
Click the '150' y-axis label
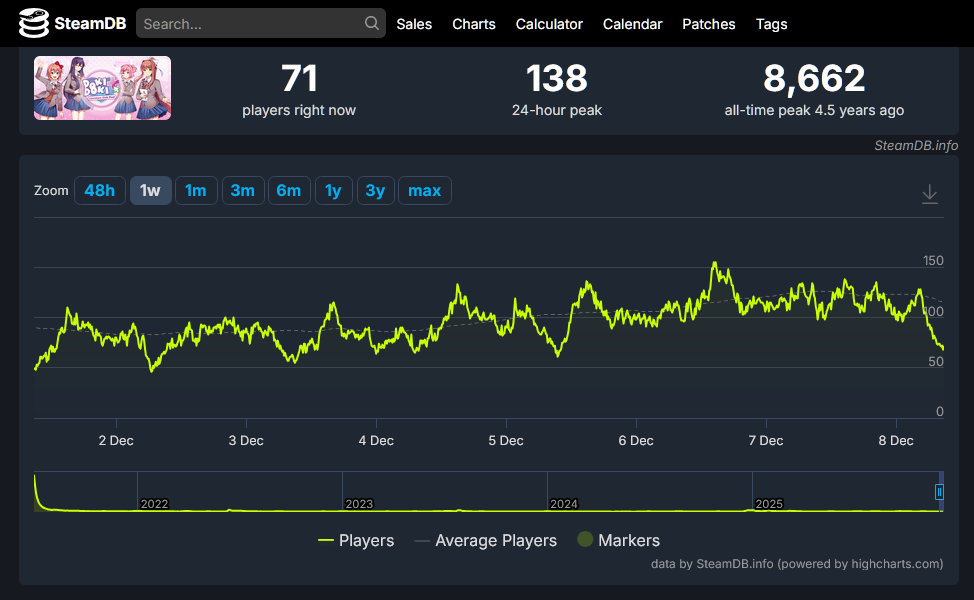pyautogui.click(x=933, y=261)
